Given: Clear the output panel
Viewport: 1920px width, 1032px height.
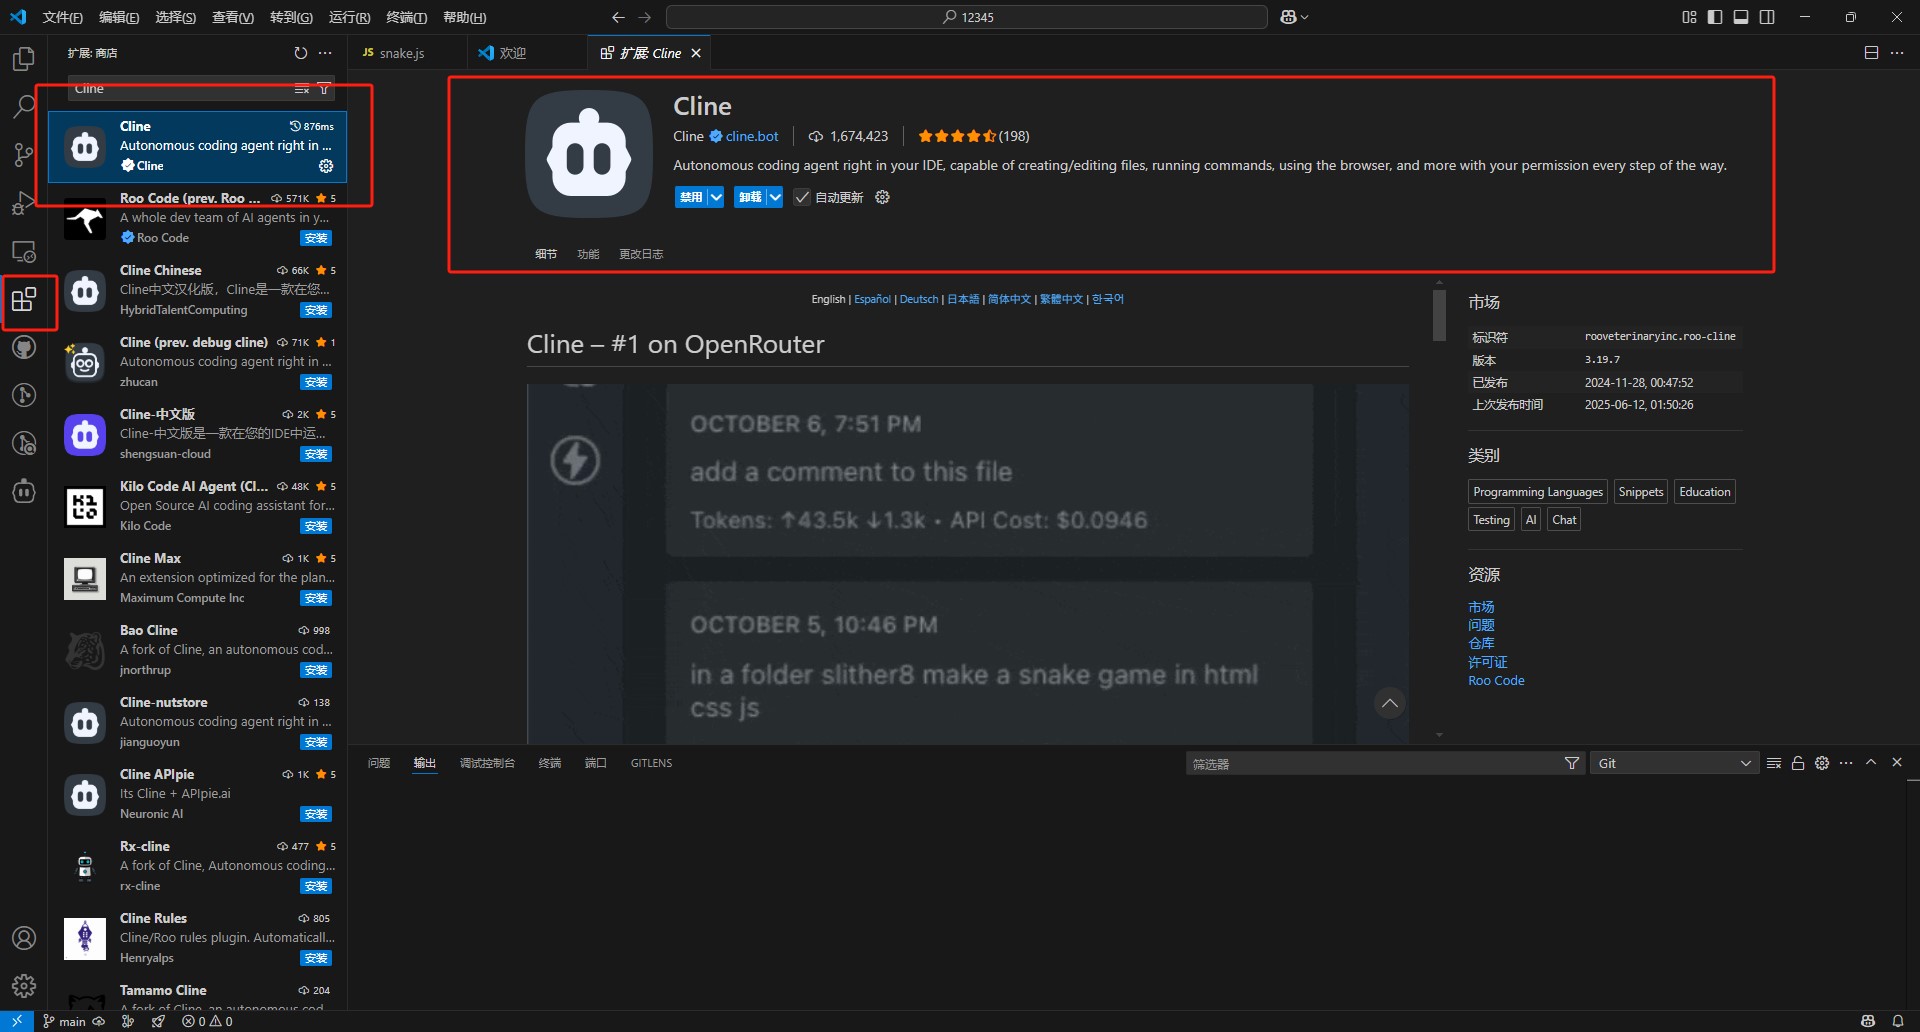Looking at the screenshot, I should (x=1774, y=763).
